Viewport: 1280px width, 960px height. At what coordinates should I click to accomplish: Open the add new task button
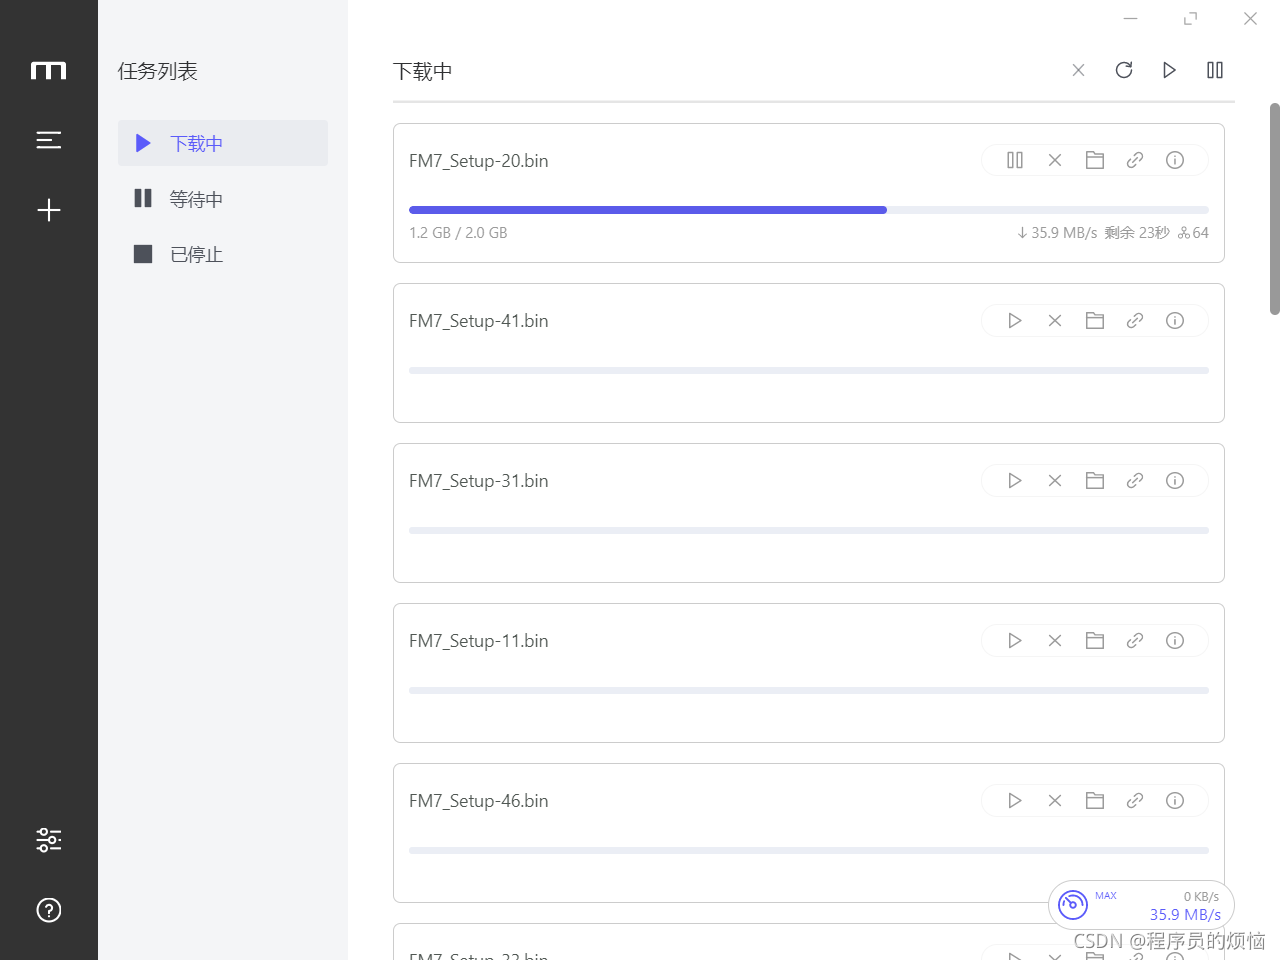pyautogui.click(x=49, y=210)
